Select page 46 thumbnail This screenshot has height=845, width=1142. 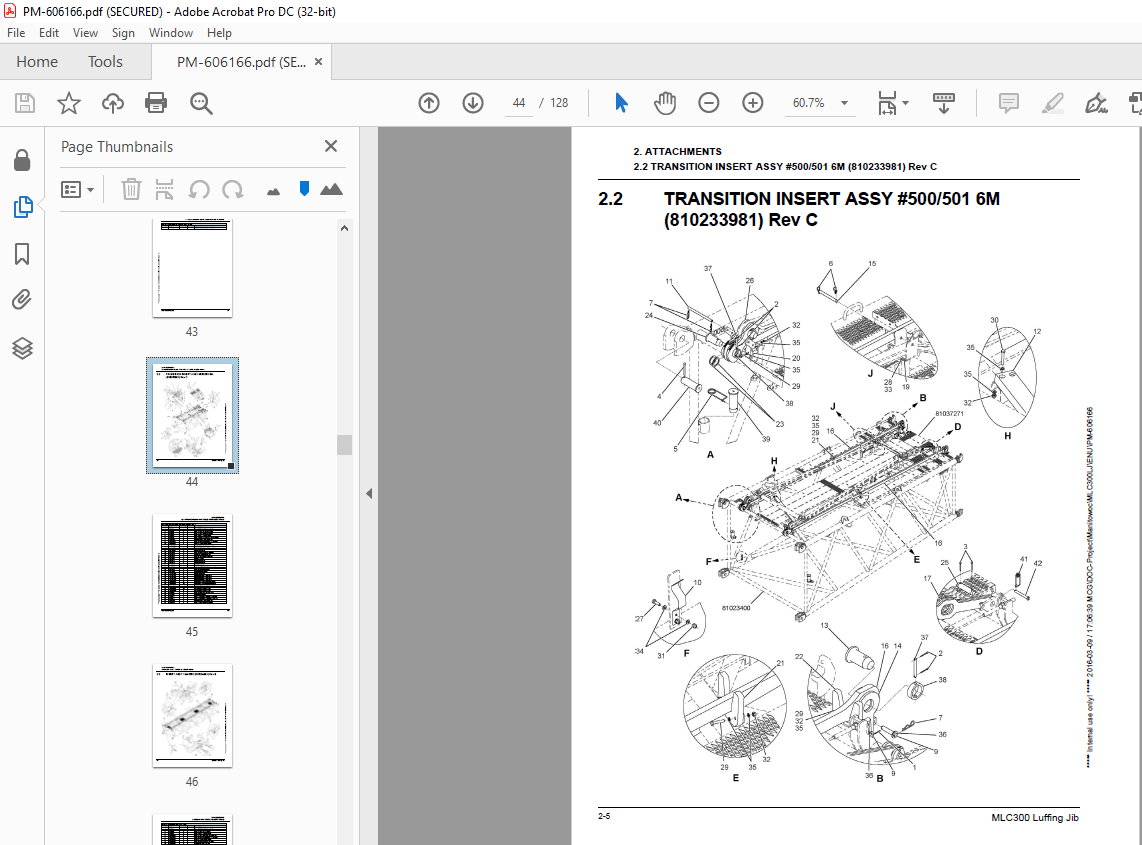coord(192,715)
